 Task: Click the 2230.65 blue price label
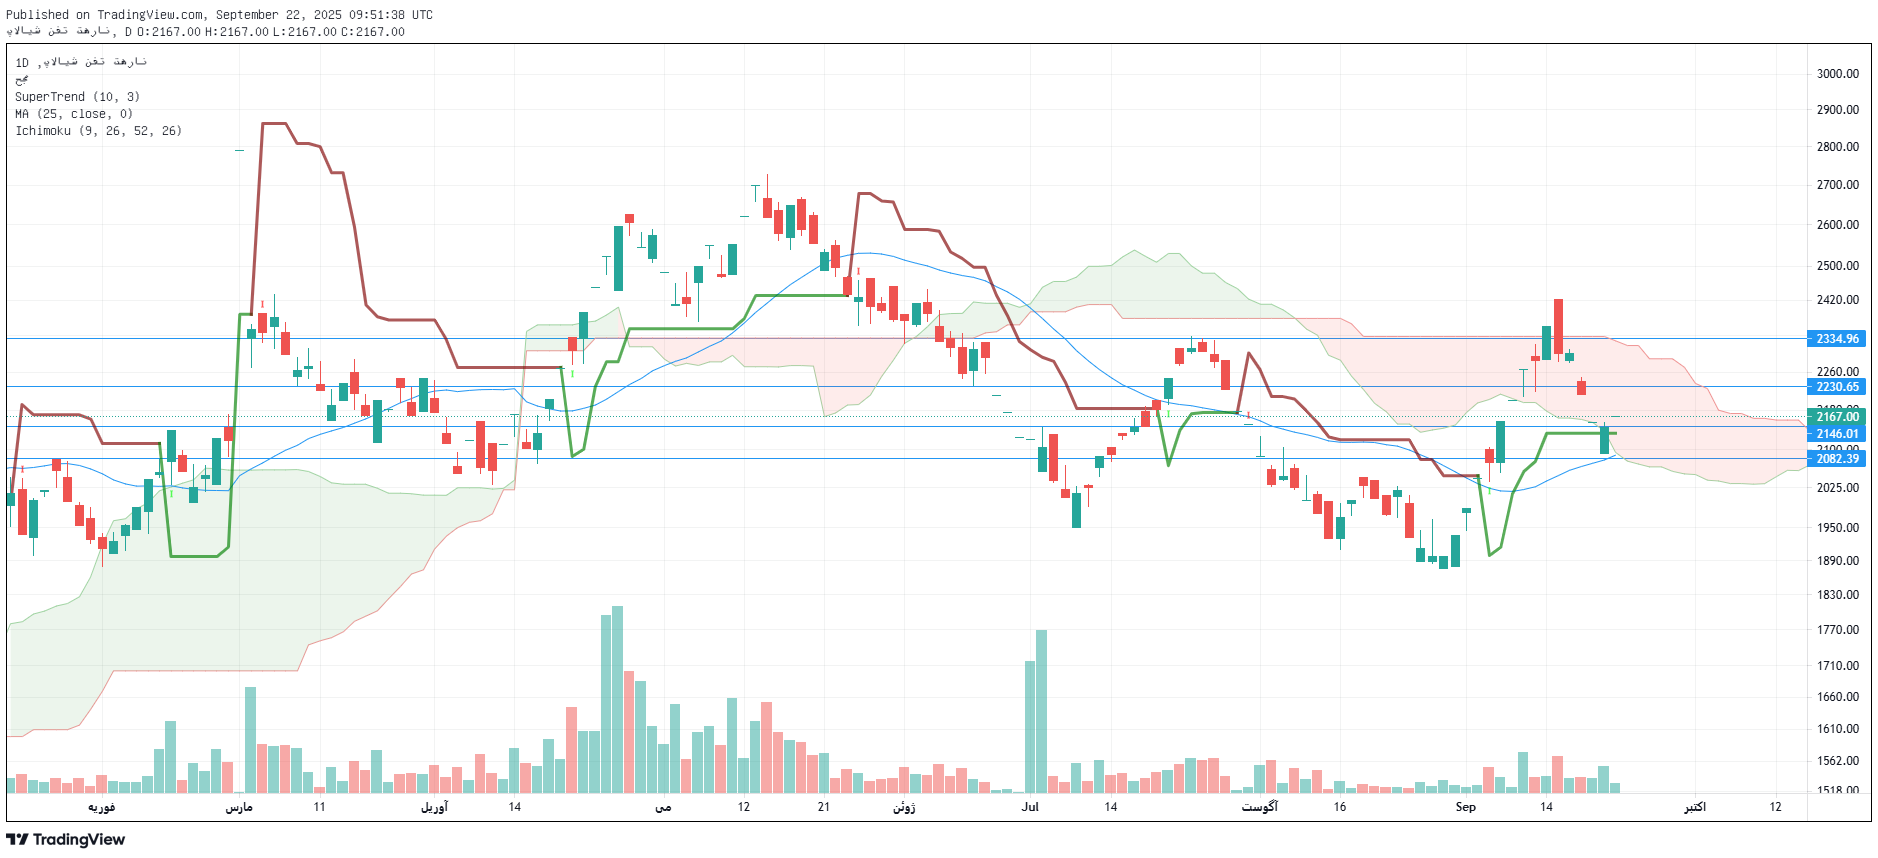[1836, 387]
